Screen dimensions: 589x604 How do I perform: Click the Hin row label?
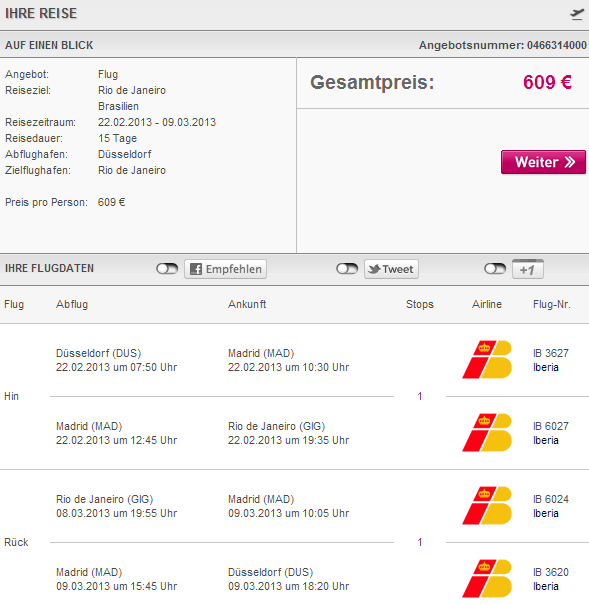click(x=11, y=396)
